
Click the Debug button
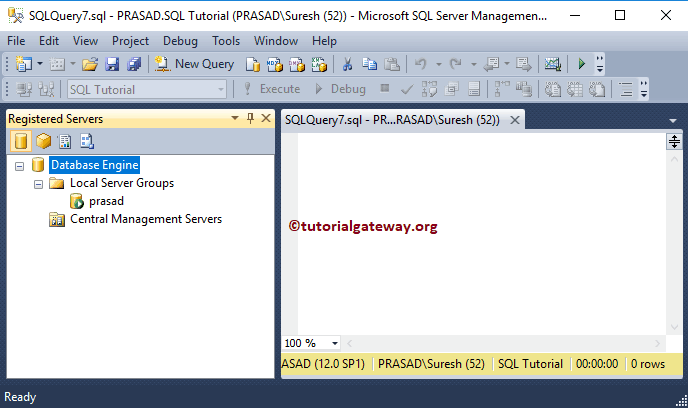340,89
